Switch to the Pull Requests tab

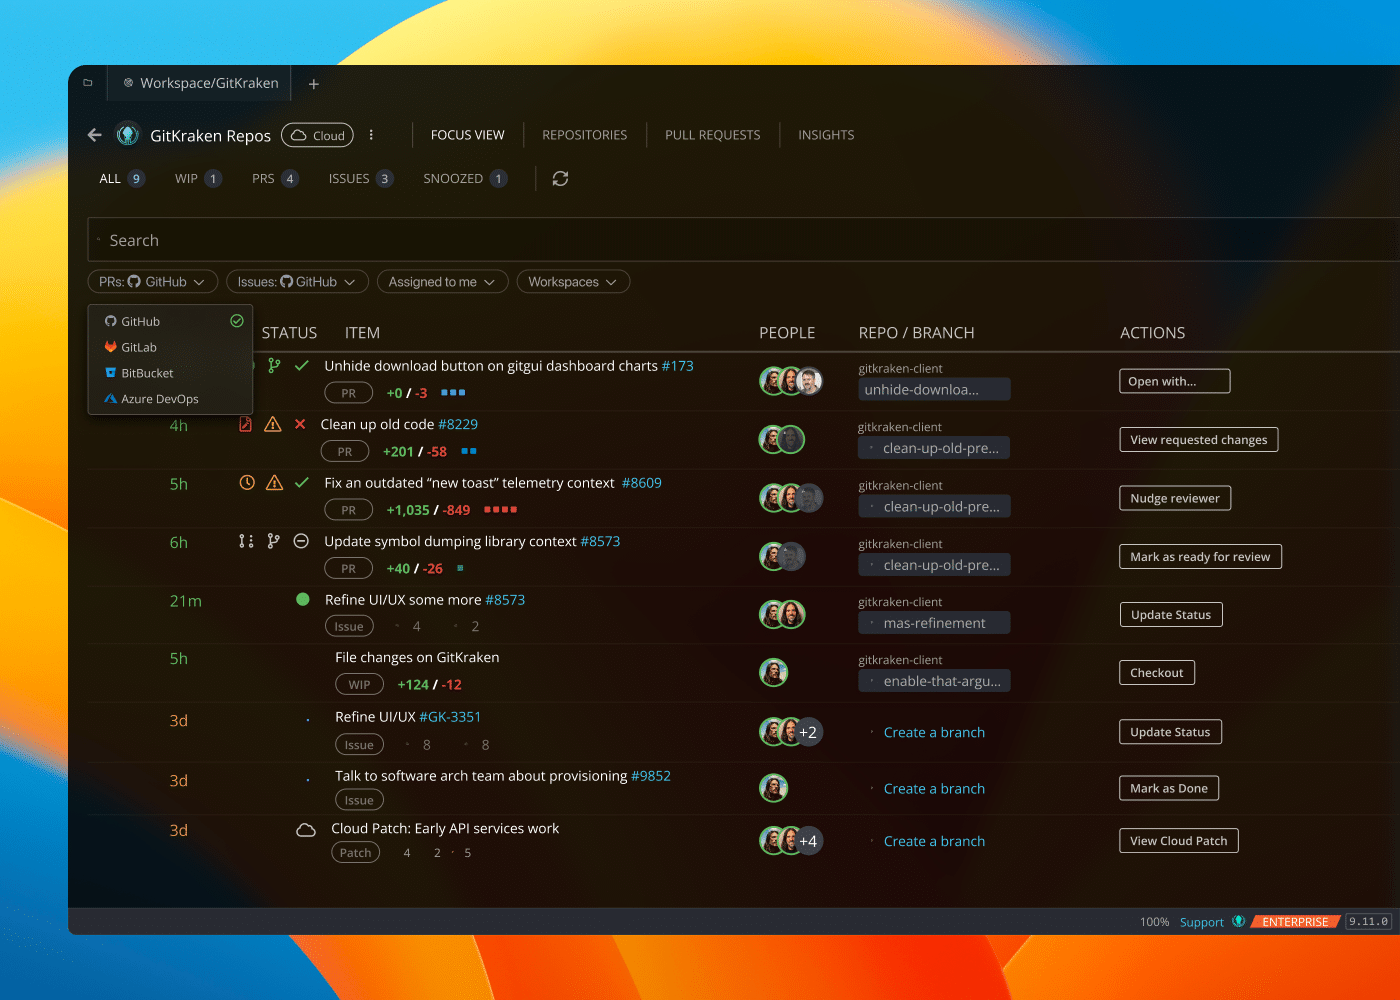(713, 135)
